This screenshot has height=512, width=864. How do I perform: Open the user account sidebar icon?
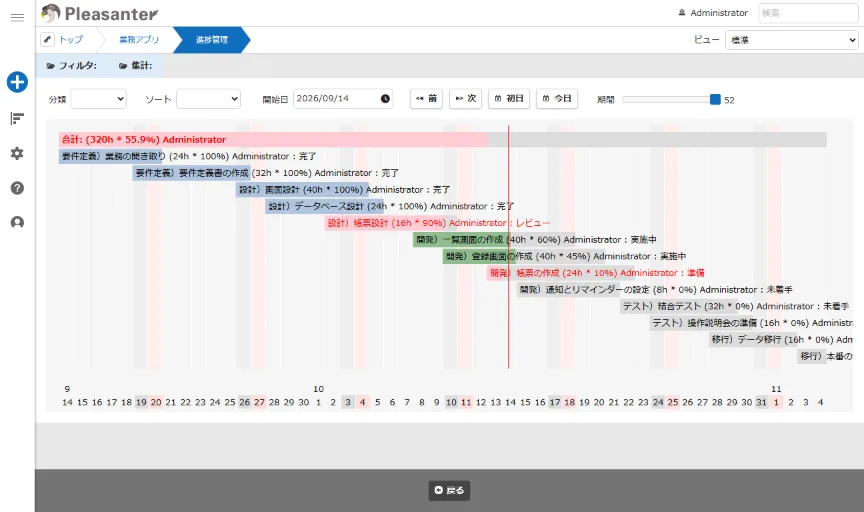(x=17, y=222)
